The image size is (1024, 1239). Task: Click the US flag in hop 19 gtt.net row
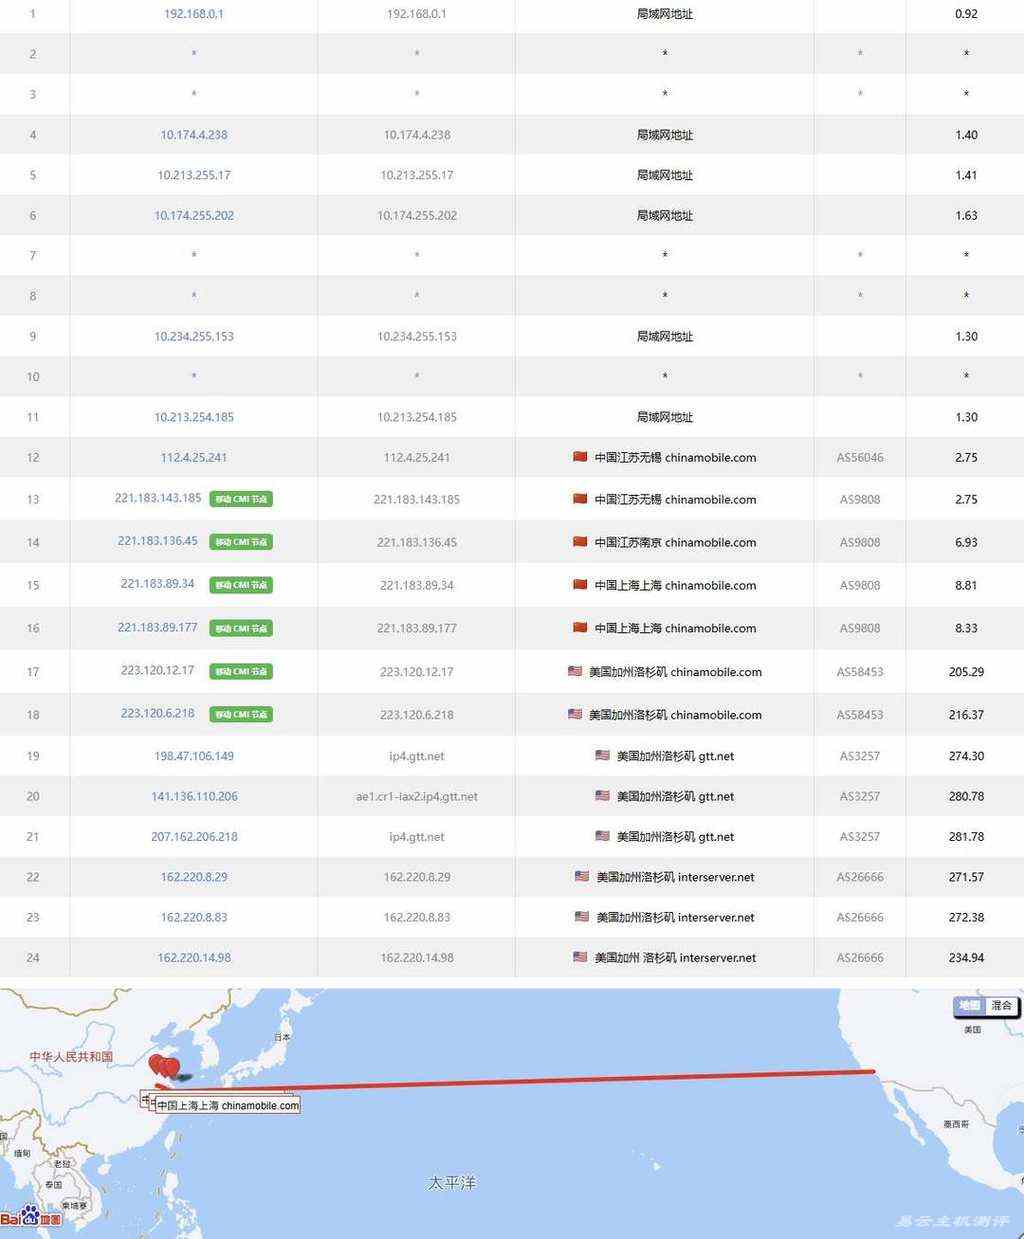coord(602,756)
